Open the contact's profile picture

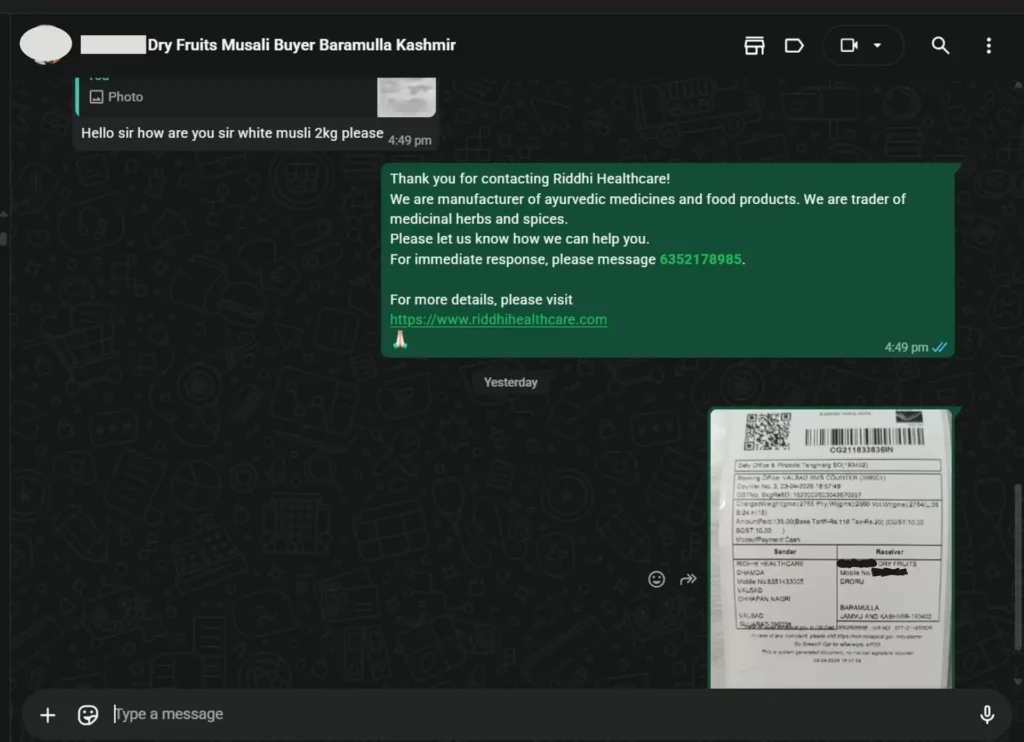[46, 45]
